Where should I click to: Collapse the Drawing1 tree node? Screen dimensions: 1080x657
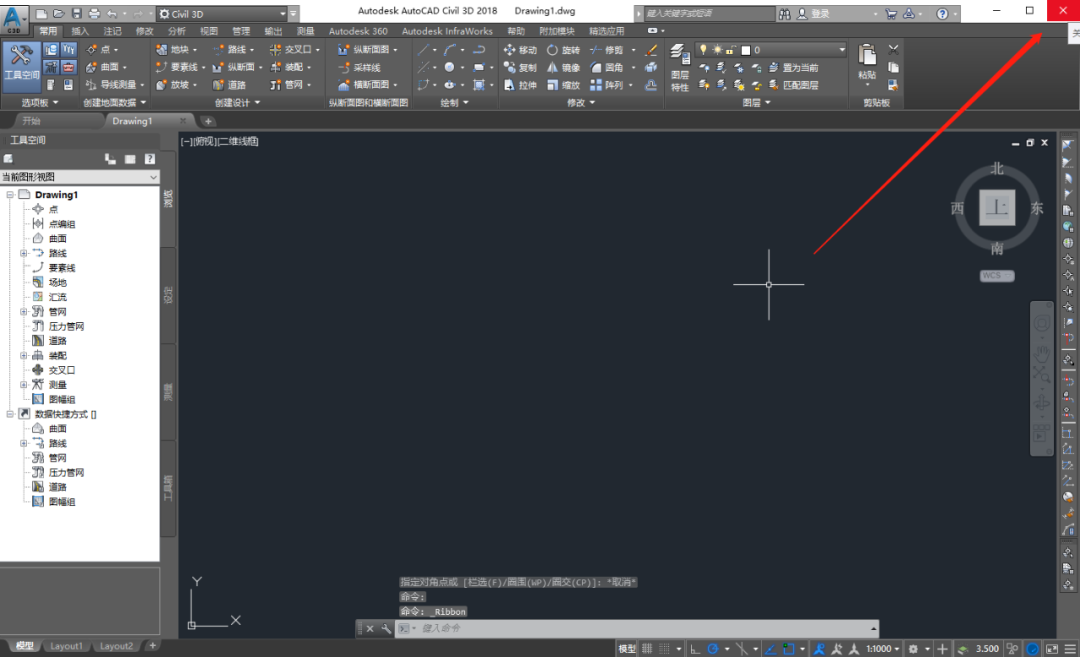[x=10, y=195]
